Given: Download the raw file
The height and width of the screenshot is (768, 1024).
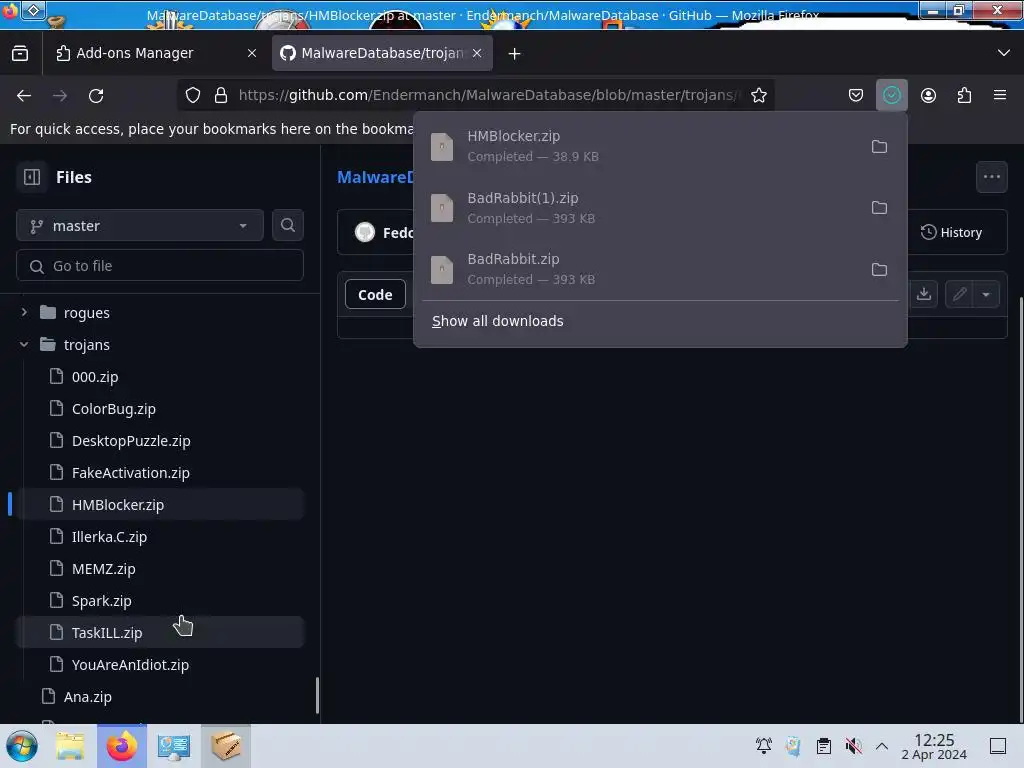Looking at the screenshot, I should coord(923,294).
